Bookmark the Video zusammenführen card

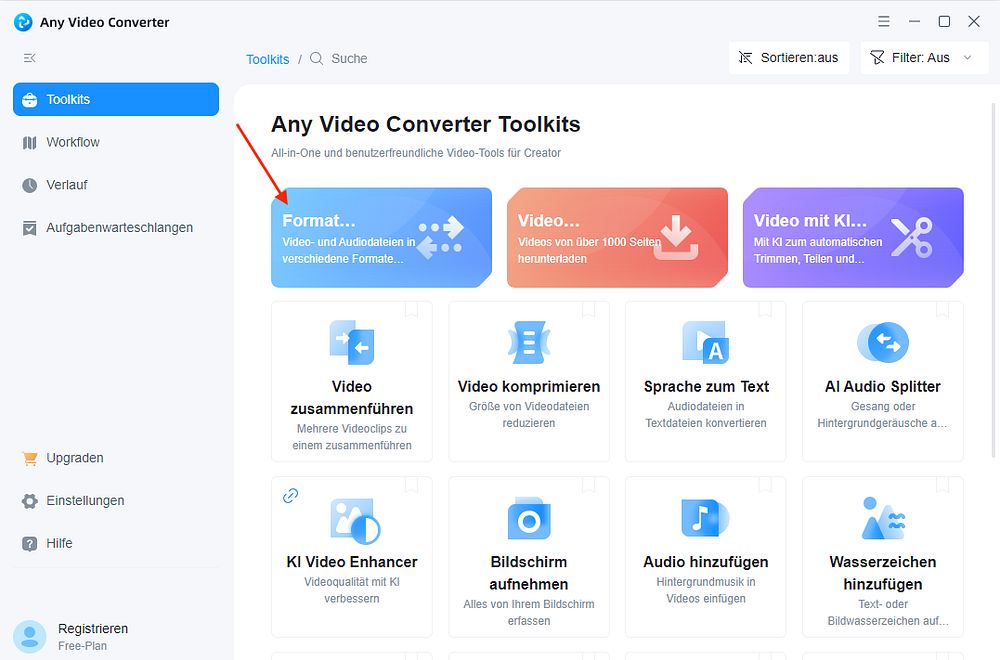point(411,310)
